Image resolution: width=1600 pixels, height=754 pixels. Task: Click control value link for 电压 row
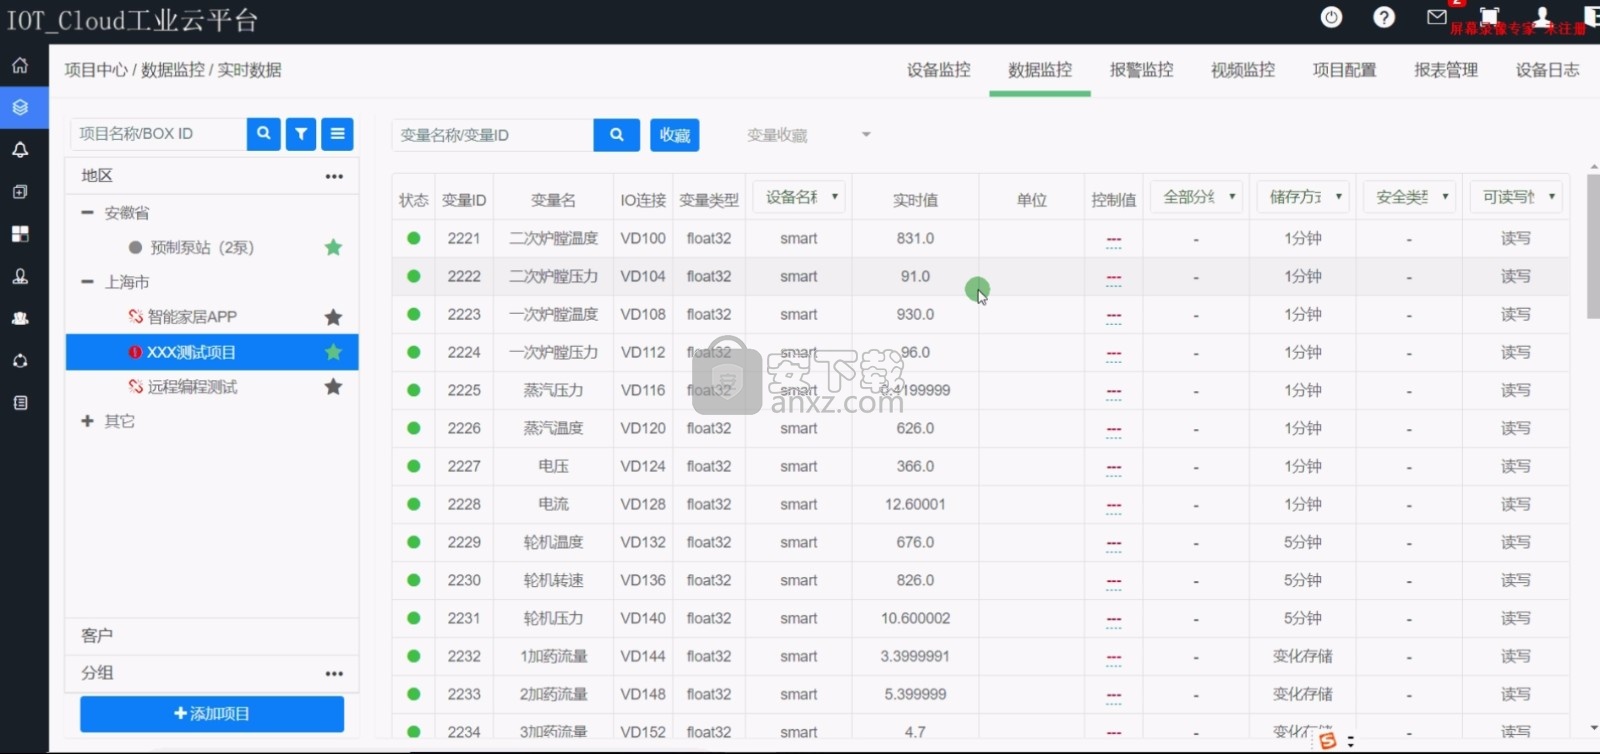[1114, 468]
